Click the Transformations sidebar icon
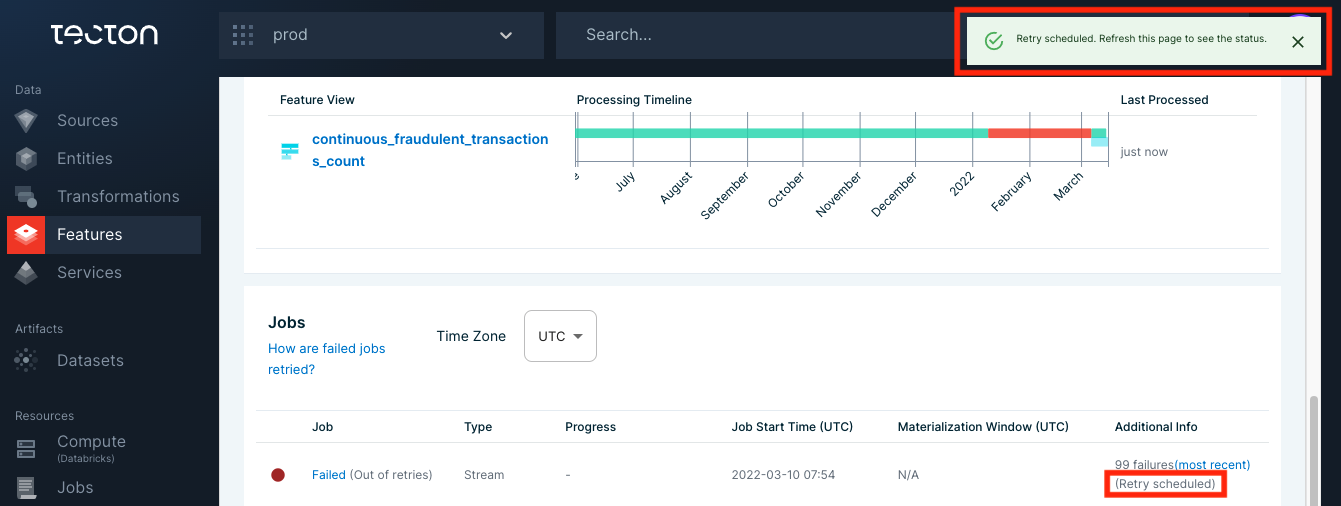Viewport: 1341px width, 506px height. [x=26, y=197]
